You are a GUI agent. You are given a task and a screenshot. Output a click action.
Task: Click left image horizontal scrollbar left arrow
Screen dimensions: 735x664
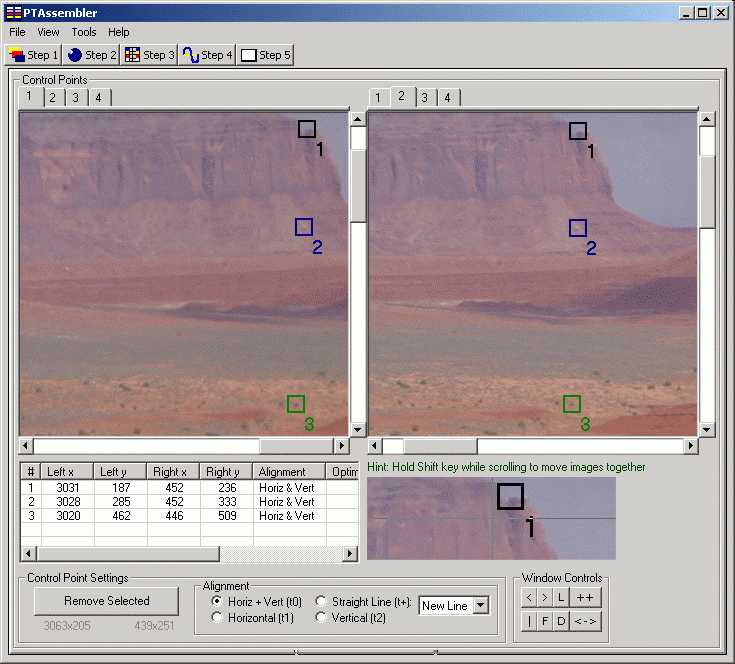tap(26, 446)
